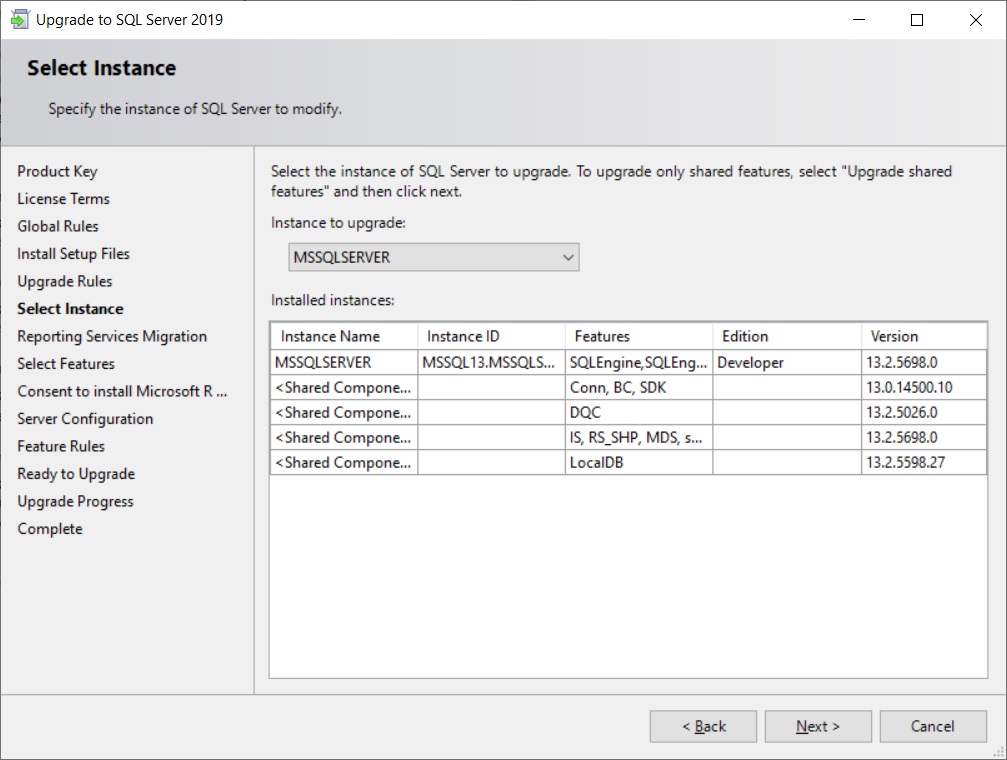Select the Shared Components row for DQC
This screenshot has width=1007, height=760.
coord(629,412)
